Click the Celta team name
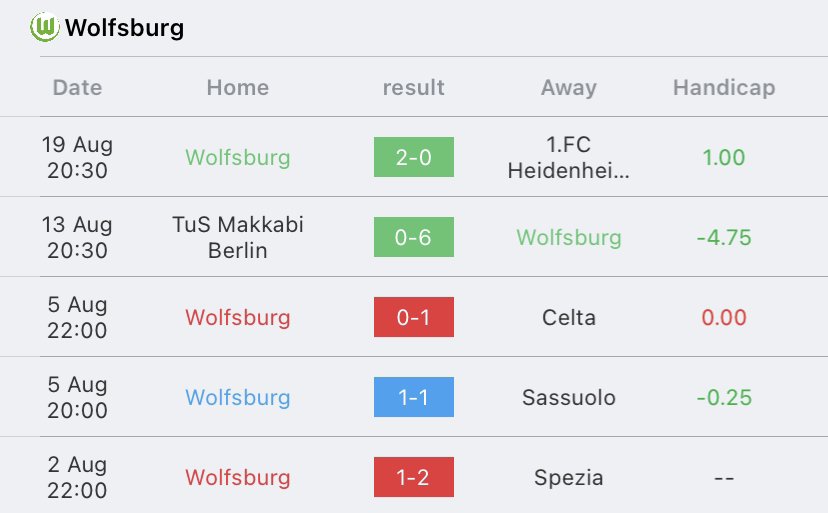This screenshot has height=513, width=828. [x=569, y=318]
